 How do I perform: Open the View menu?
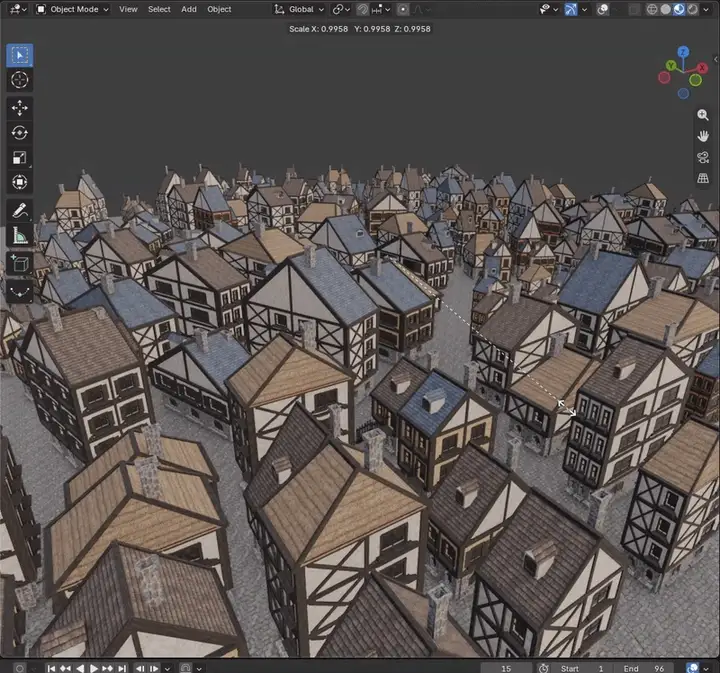[x=128, y=9]
